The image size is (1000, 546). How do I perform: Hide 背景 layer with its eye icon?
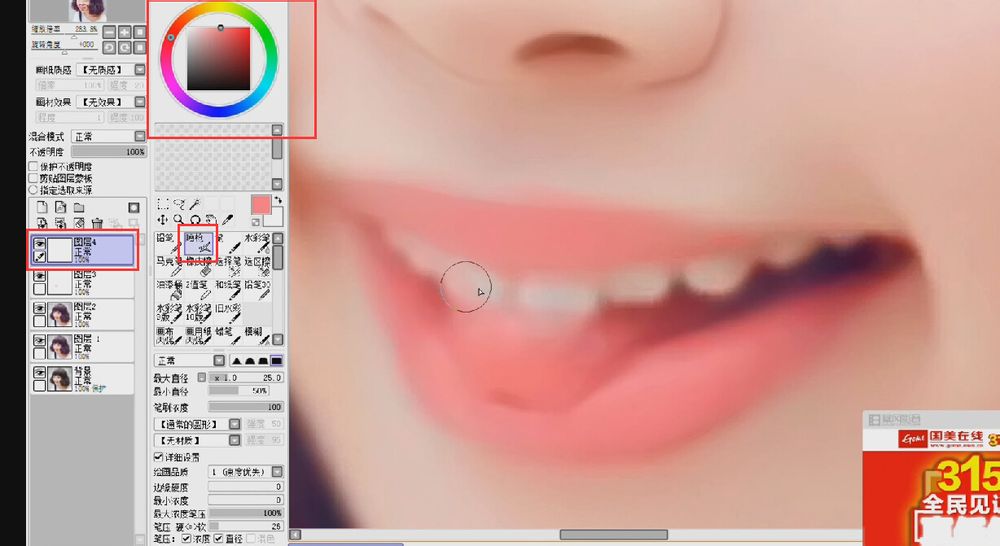[x=40, y=373]
